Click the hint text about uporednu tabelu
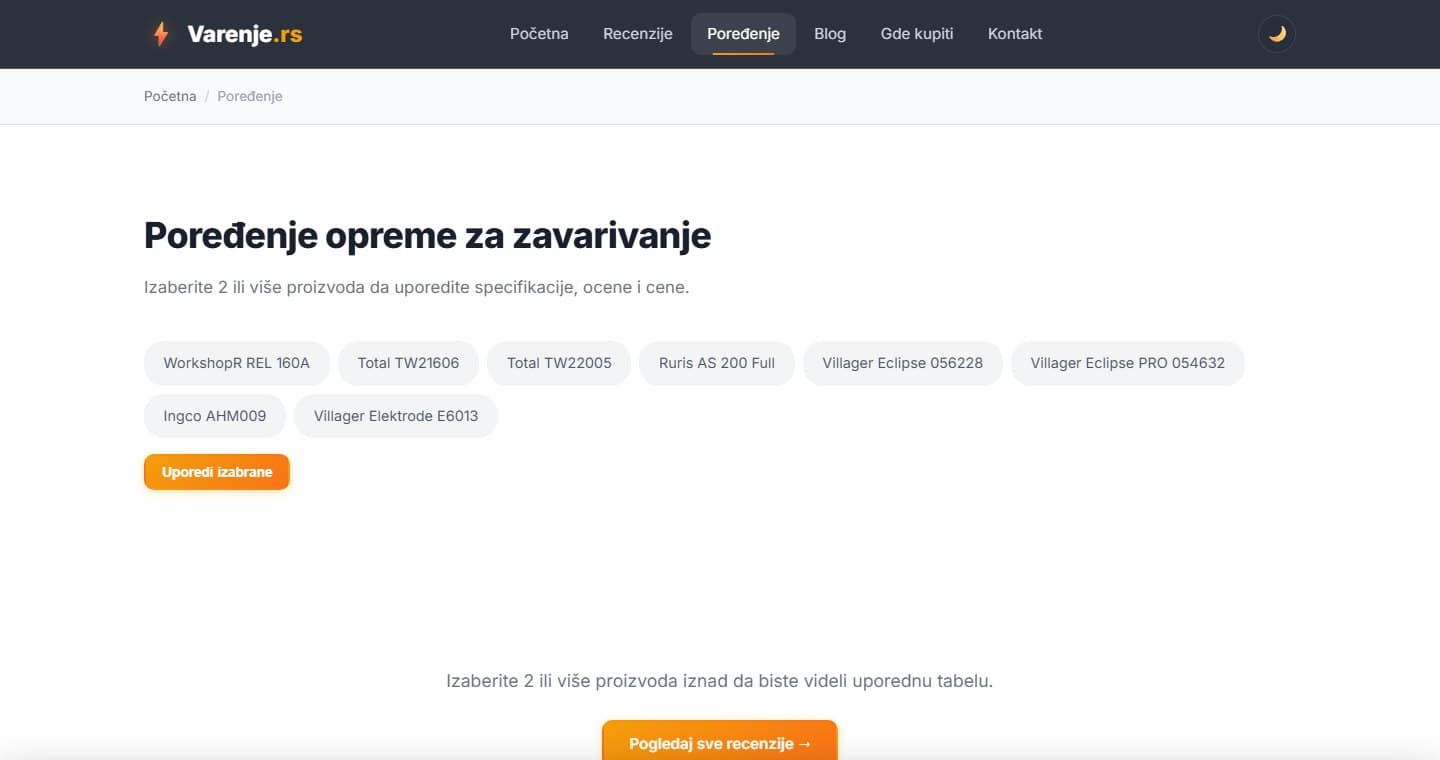Screen dimensions: 1440x760 point(720,681)
